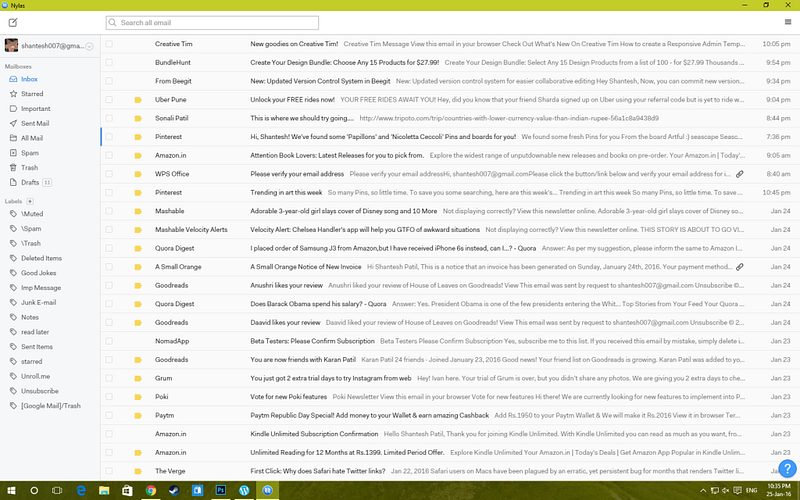Open the account switcher dropdown arrow
This screenshot has width=800, height=500.
(89, 46)
